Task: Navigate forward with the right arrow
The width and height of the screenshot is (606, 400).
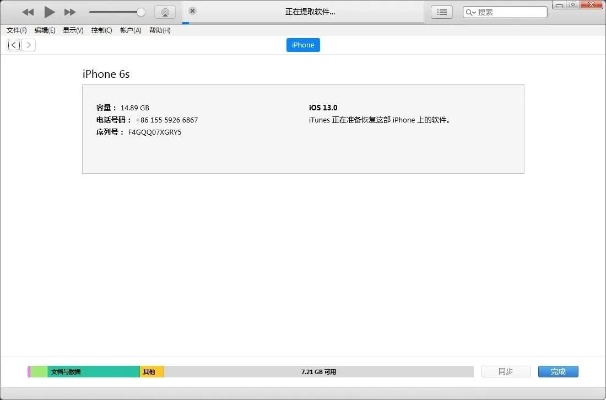Action: point(28,45)
